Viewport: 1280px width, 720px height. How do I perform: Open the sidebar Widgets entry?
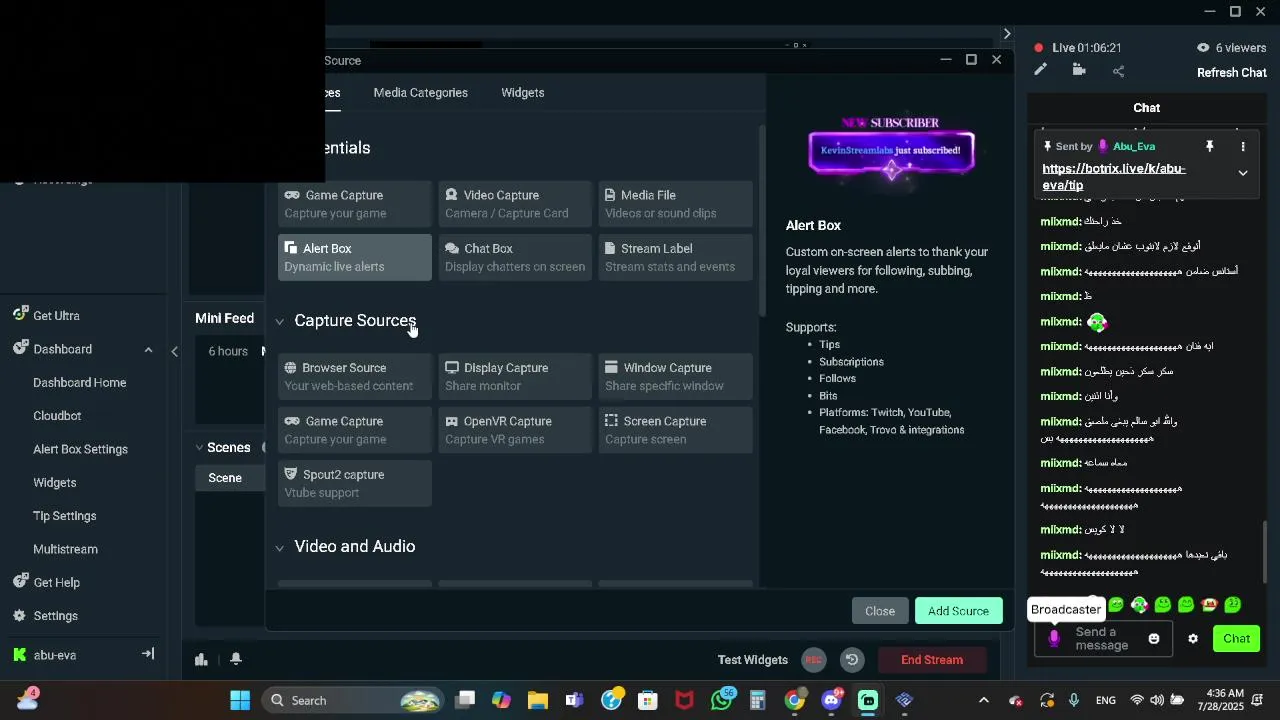[x=55, y=482]
